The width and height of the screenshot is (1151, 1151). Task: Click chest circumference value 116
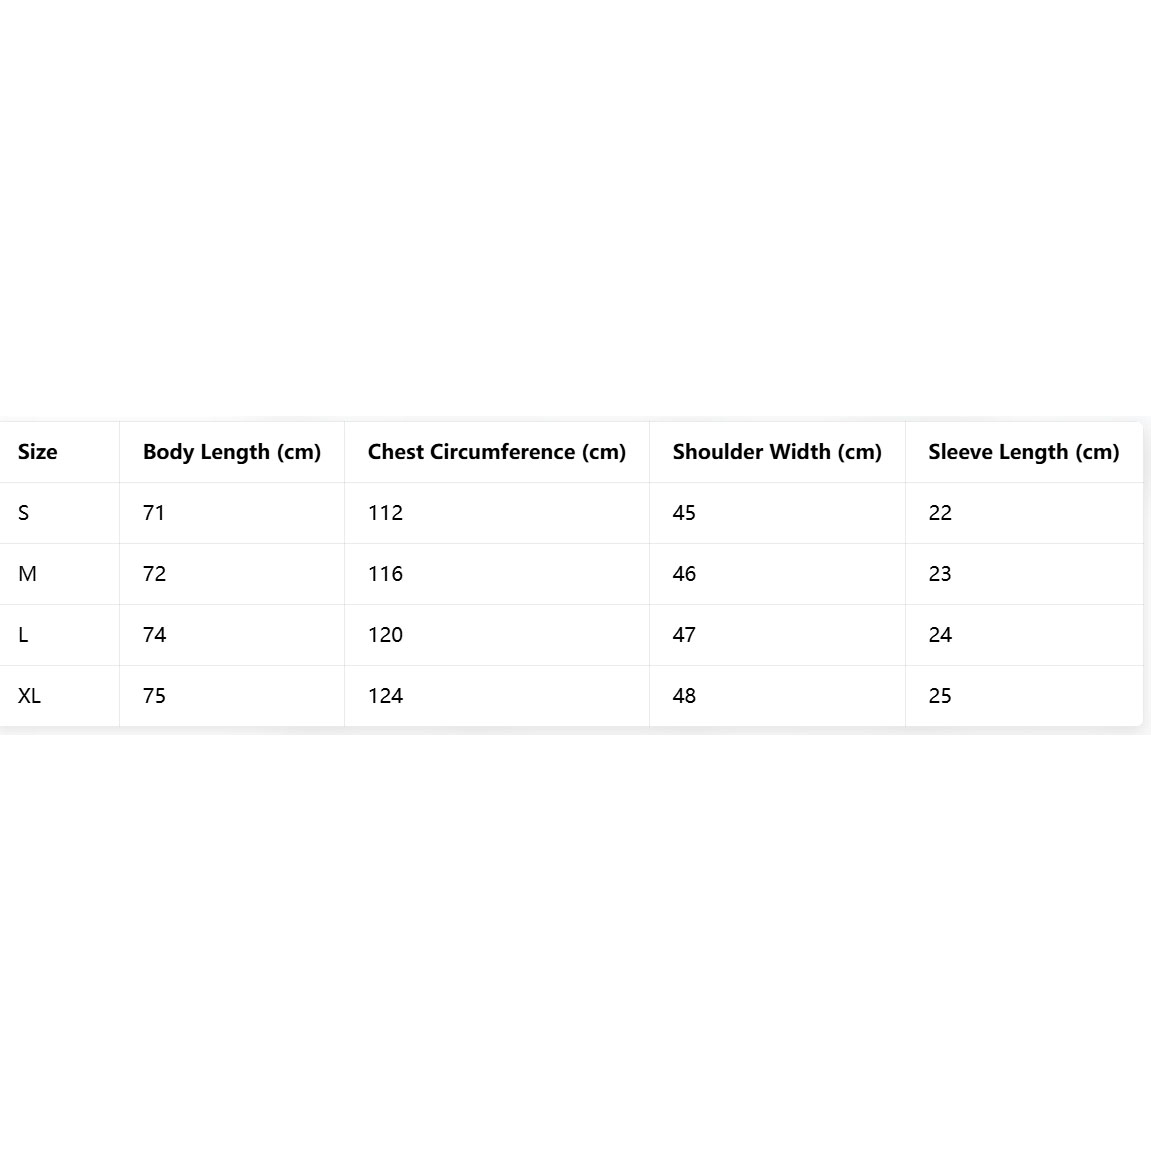coord(385,574)
